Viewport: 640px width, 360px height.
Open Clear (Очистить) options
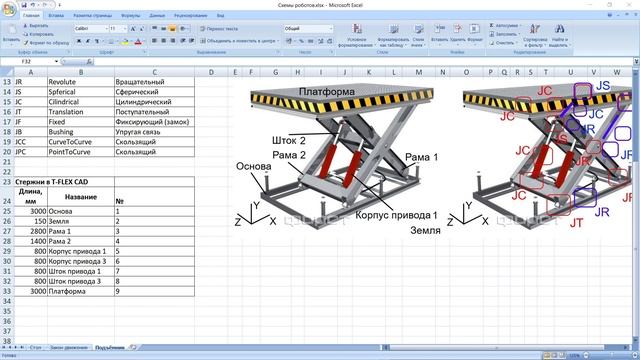pyautogui.click(x=503, y=42)
